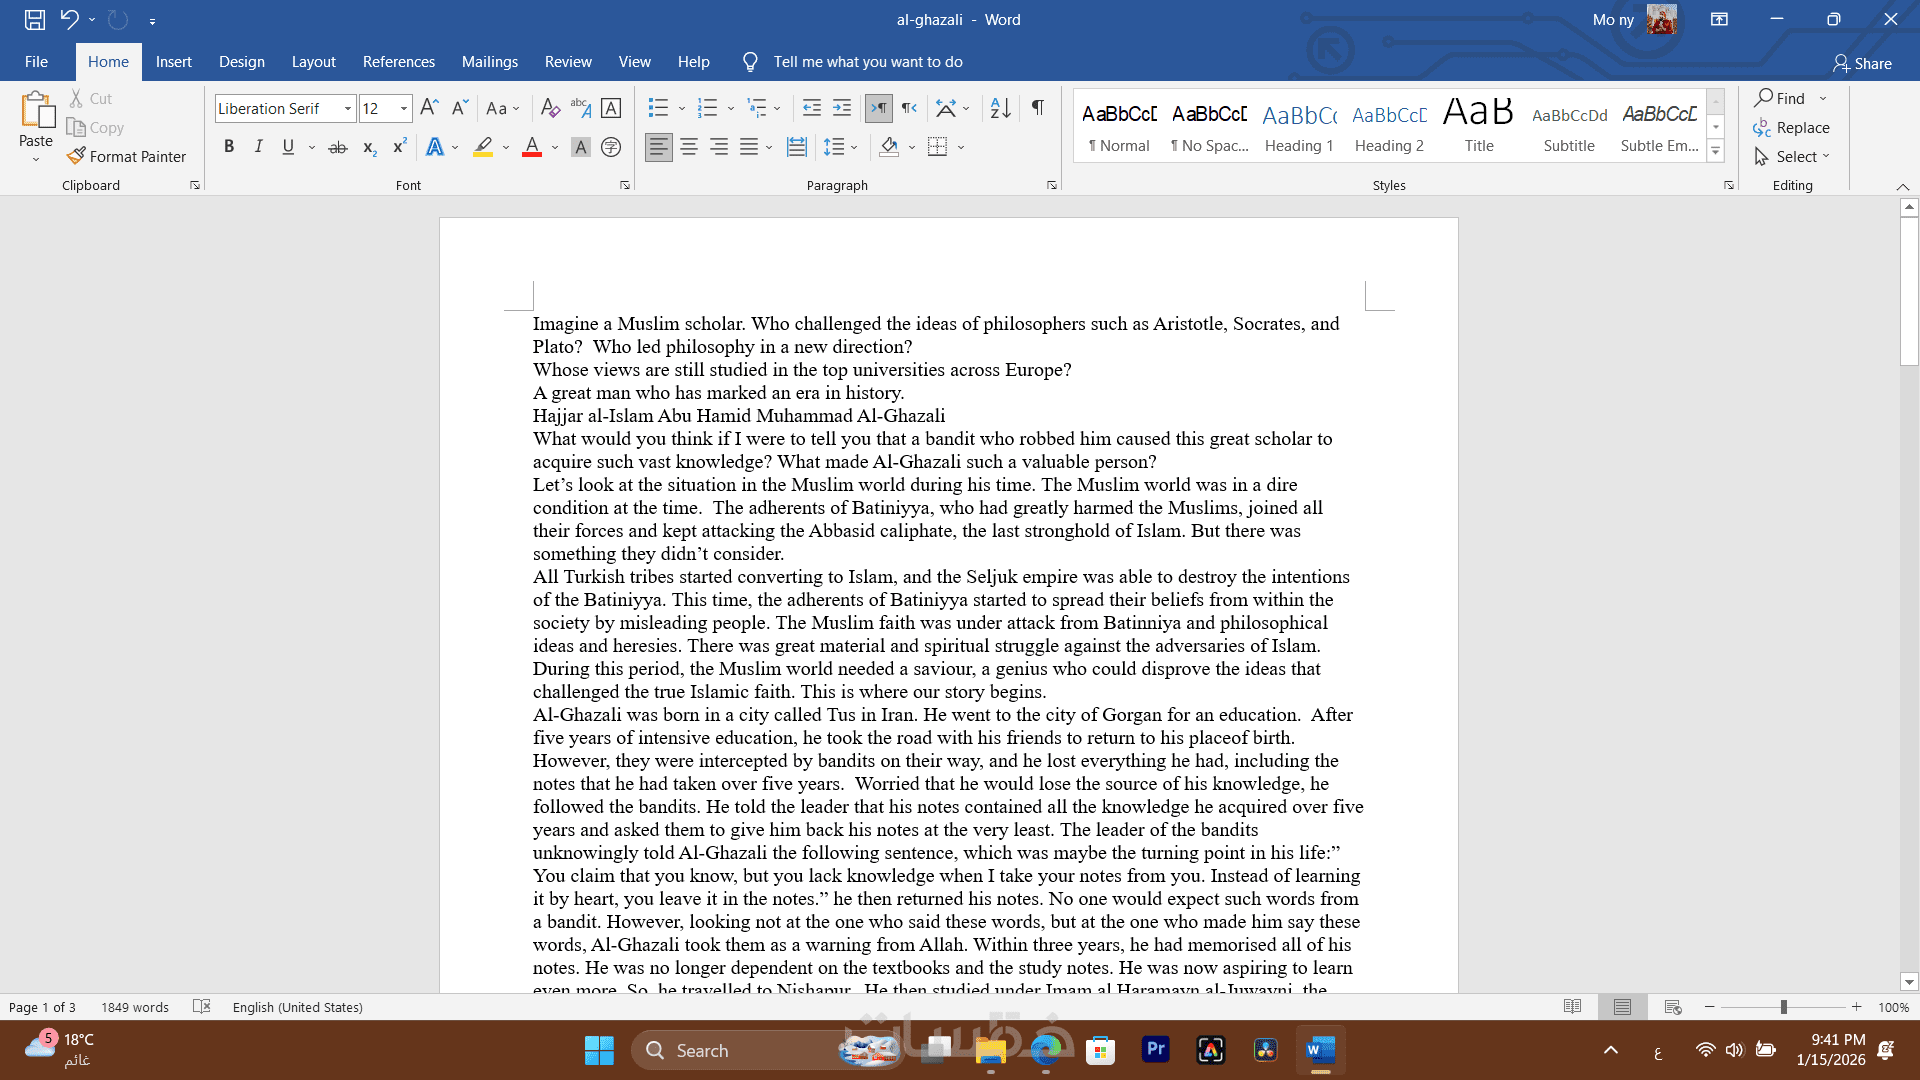The image size is (1920, 1080).
Task: Click the Share button
Action: click(1862, 63)
